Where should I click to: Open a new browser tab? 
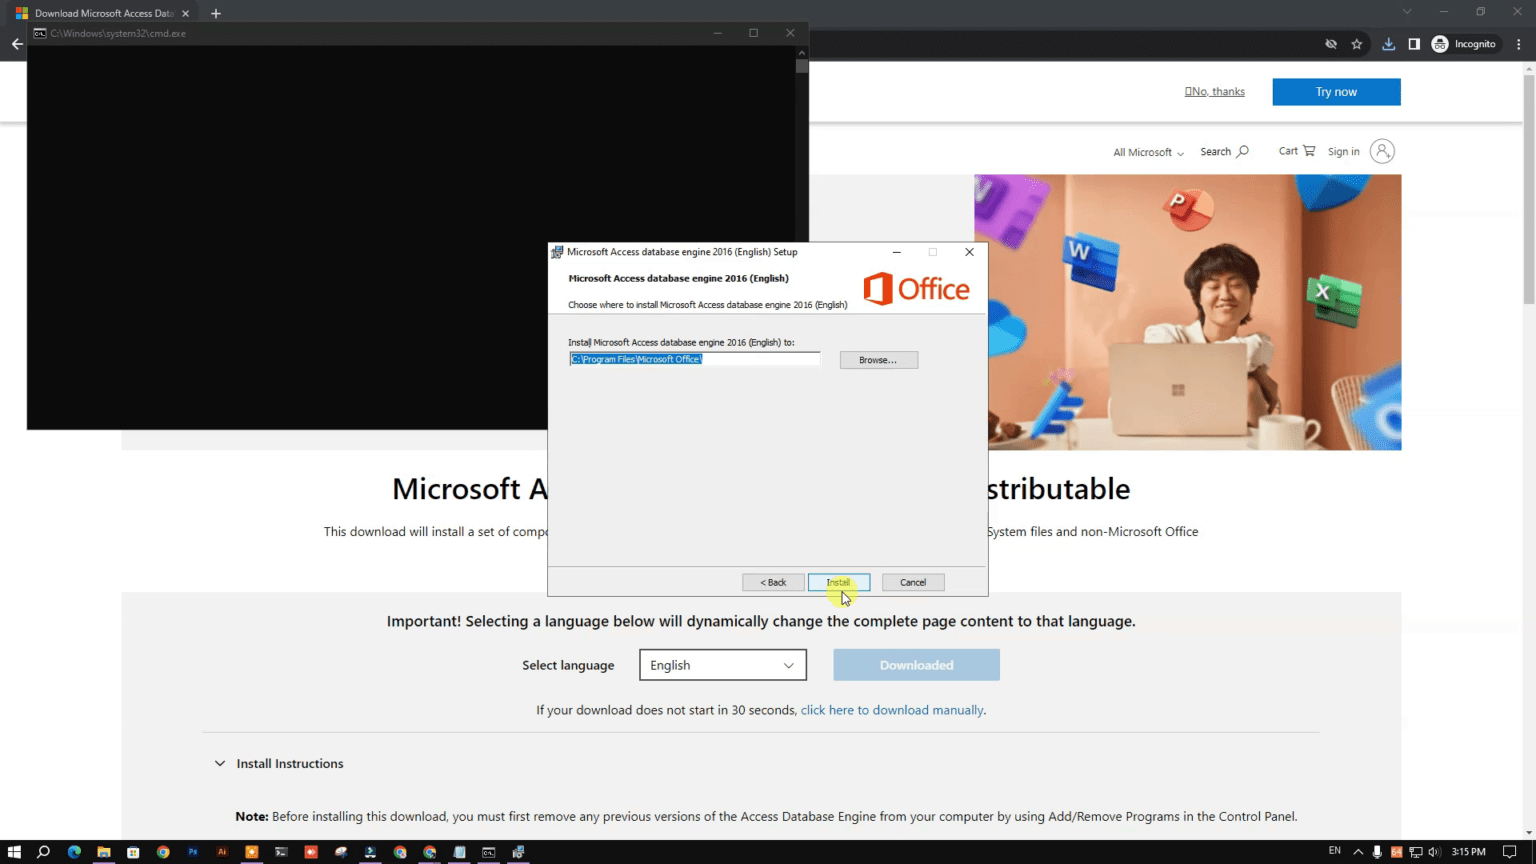216,13
